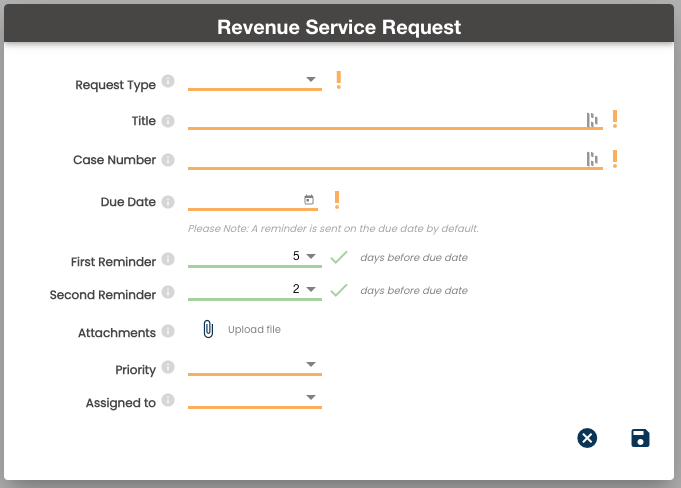Click the info icon beside Attachments
The height and width of the screenshot is (488, 681).
click(168, 331)
